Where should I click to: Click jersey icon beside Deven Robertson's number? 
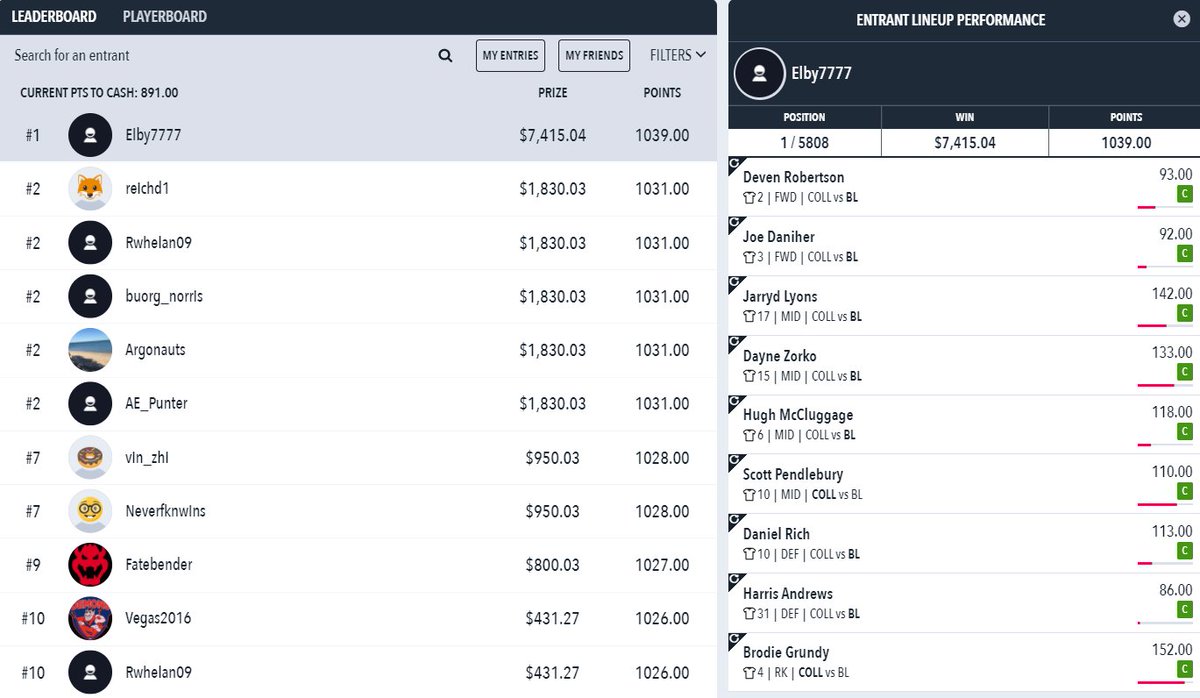tap(749, 197)
